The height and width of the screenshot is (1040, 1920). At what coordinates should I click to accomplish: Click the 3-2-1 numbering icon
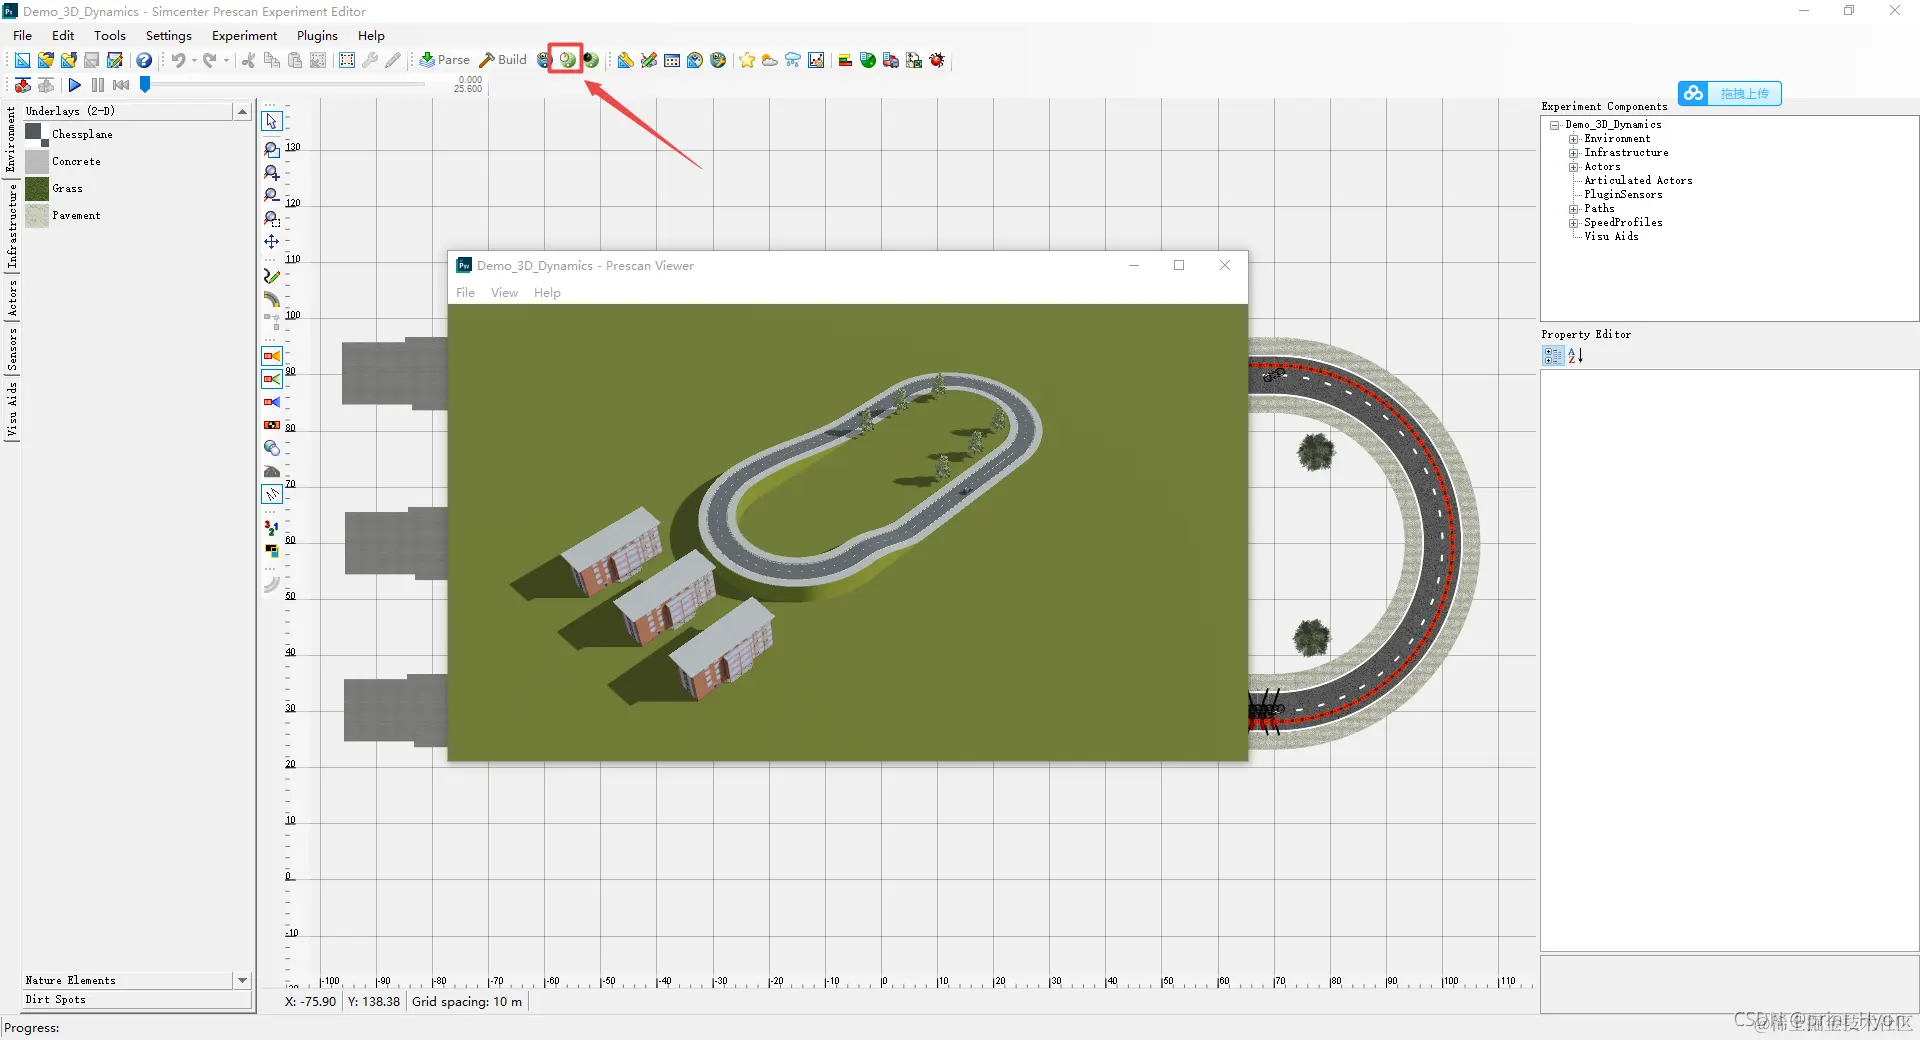(272, 527)
